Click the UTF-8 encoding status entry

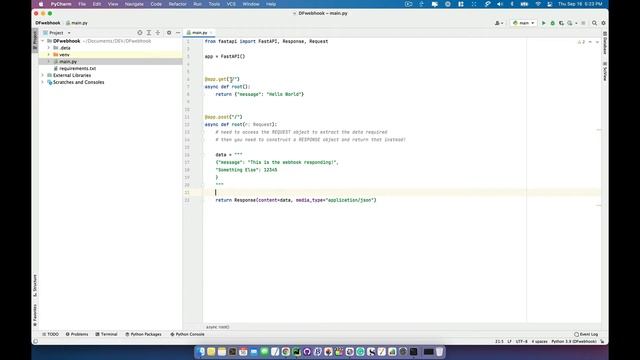(521, 342)
